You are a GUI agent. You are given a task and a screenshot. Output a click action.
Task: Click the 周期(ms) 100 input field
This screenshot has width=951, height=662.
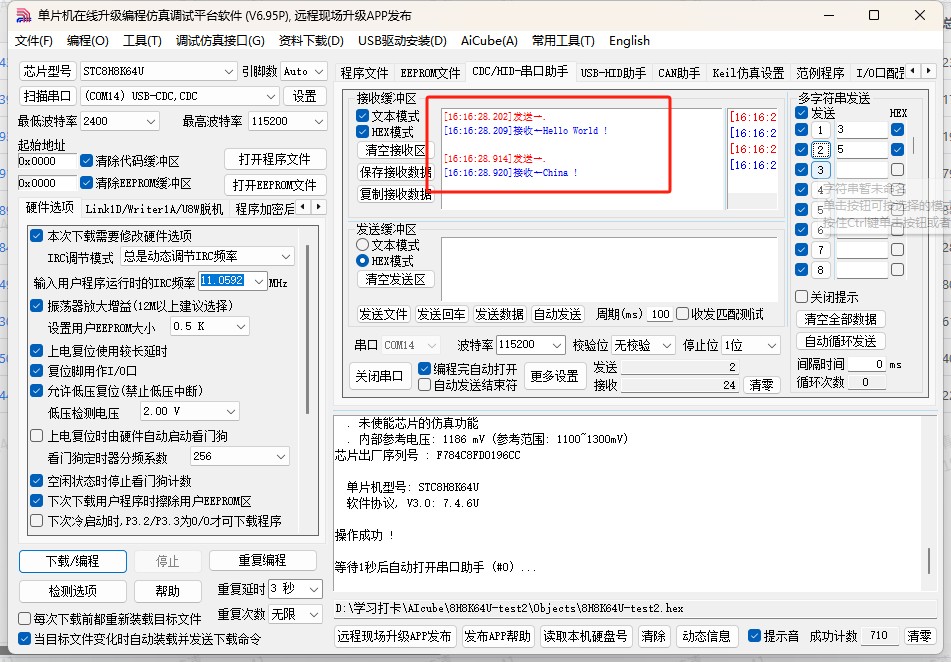pyautogui.click(x=660, y=314)
